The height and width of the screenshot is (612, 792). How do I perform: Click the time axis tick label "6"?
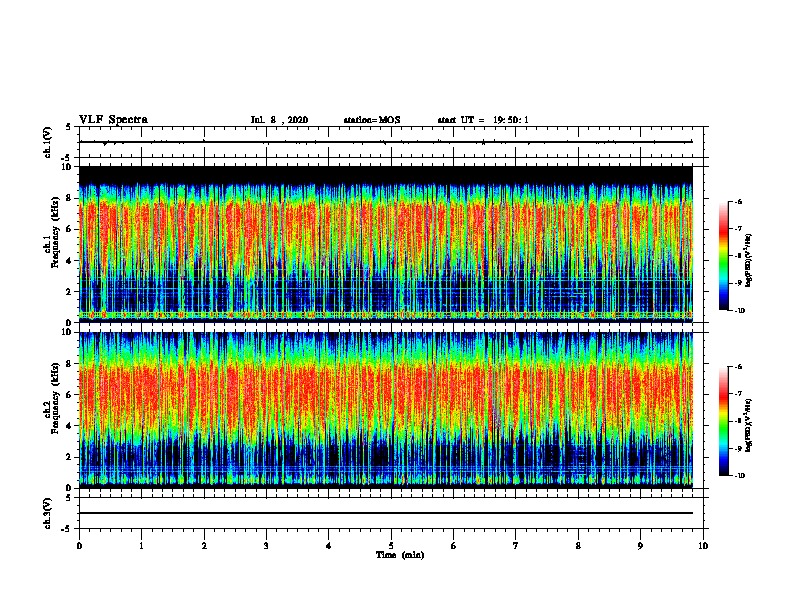click(x=454, y=546)
